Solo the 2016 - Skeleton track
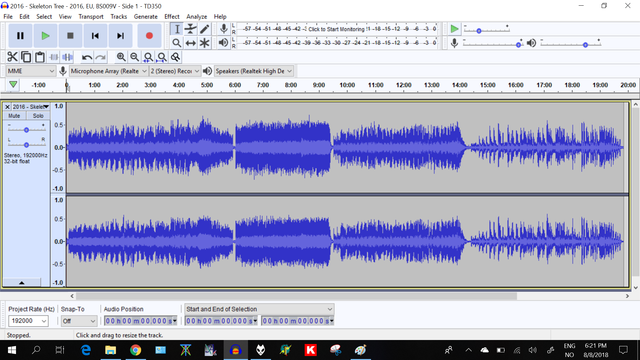 [x=38, y=116]
